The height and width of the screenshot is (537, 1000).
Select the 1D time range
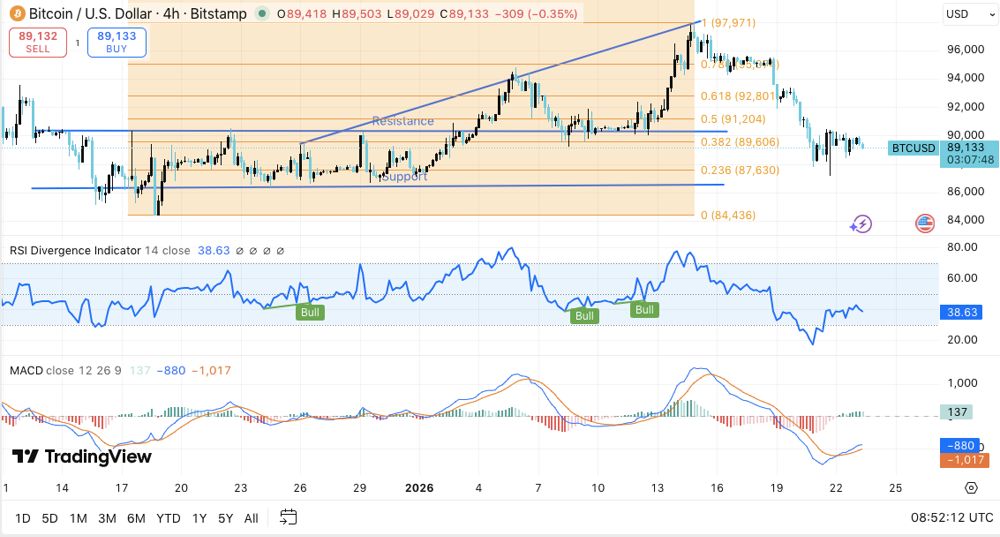[x=22, y=518]
